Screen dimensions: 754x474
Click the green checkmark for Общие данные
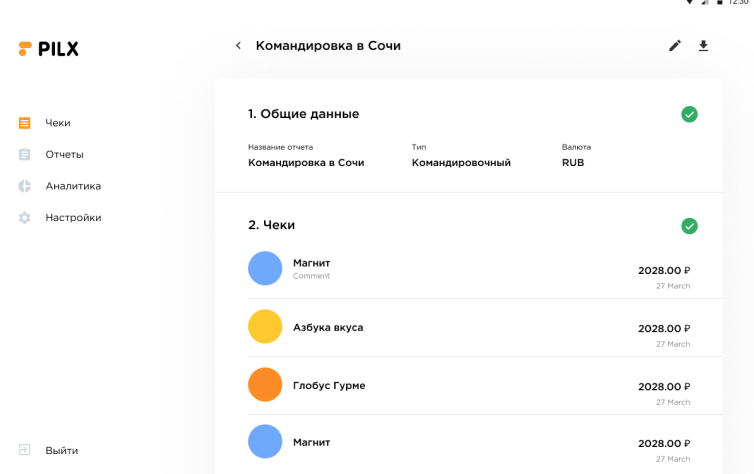(689, 114)
